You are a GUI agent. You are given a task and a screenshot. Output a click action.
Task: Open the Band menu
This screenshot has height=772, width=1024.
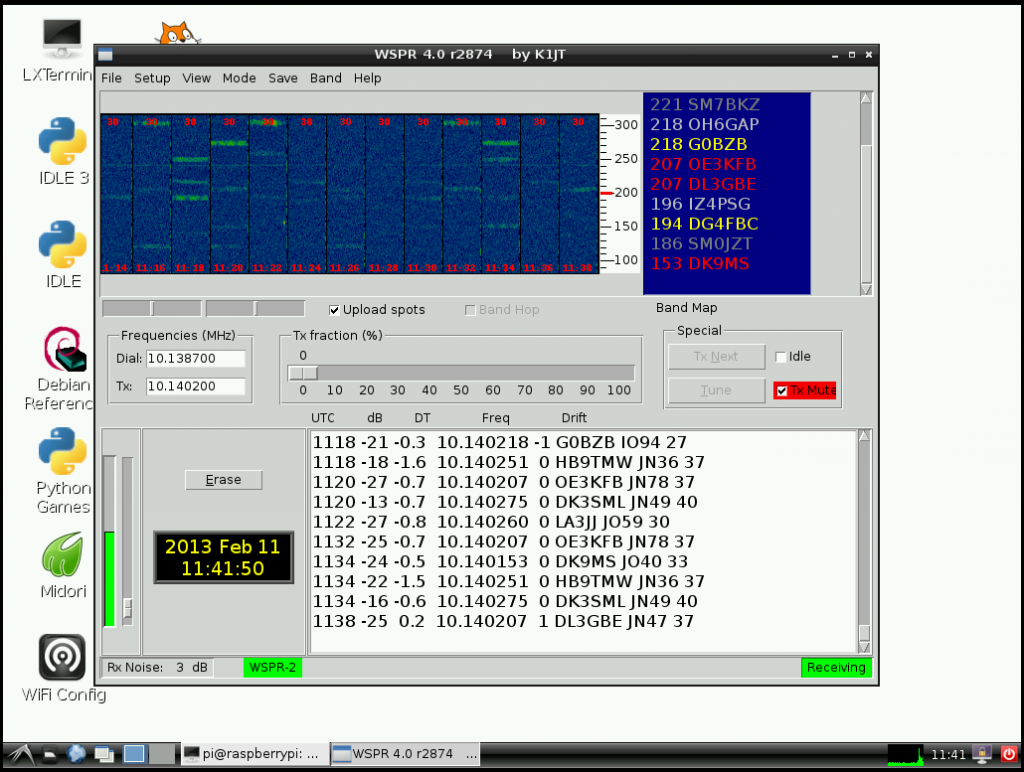pos(325,78)
